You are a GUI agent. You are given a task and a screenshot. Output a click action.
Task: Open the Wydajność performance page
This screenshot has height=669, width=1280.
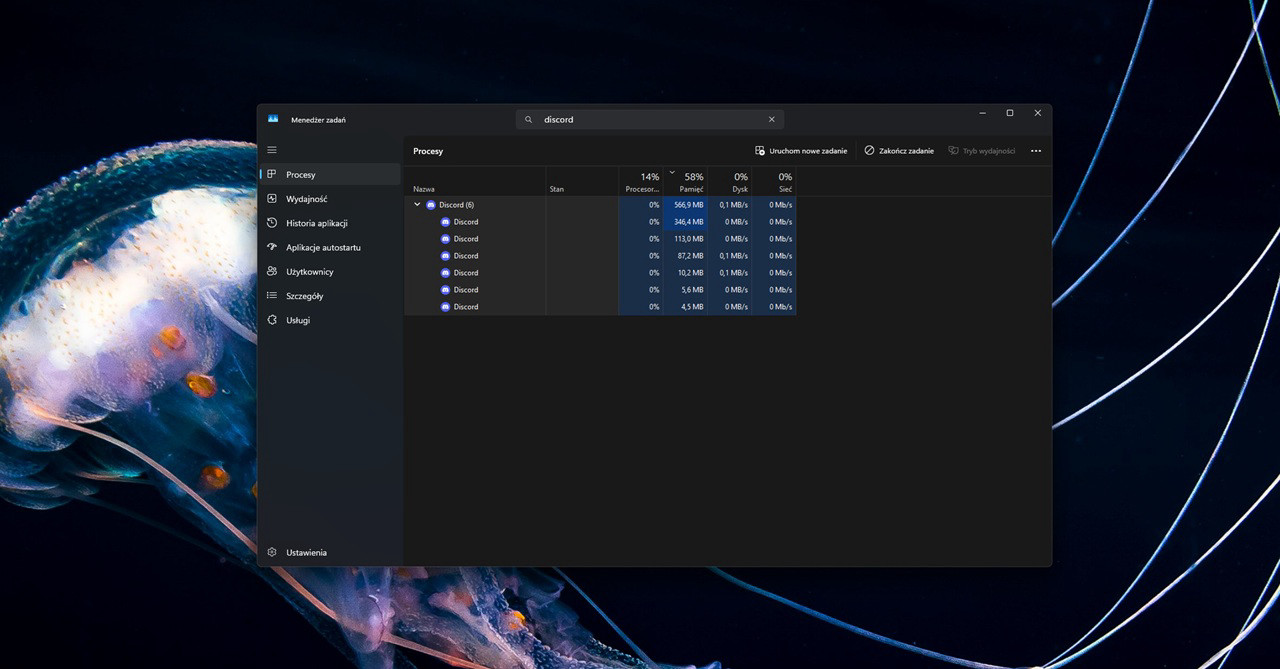(x=306, y=199)
